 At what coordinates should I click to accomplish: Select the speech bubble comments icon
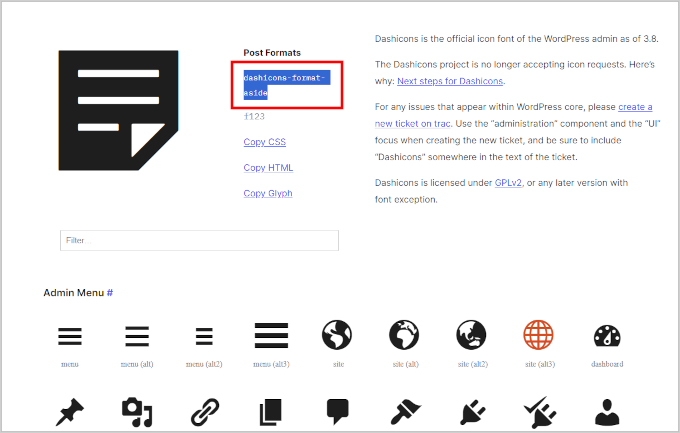pos(337,411)
